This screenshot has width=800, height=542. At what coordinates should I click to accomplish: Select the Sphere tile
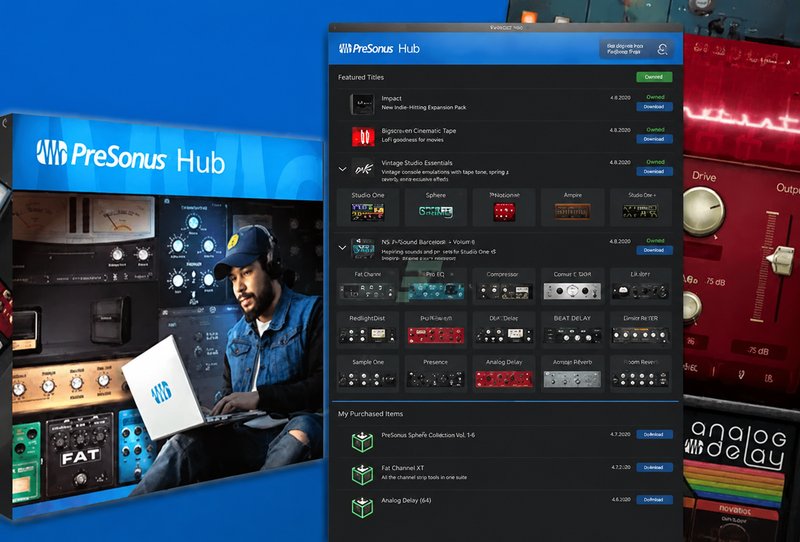click(x=436, y=207)
